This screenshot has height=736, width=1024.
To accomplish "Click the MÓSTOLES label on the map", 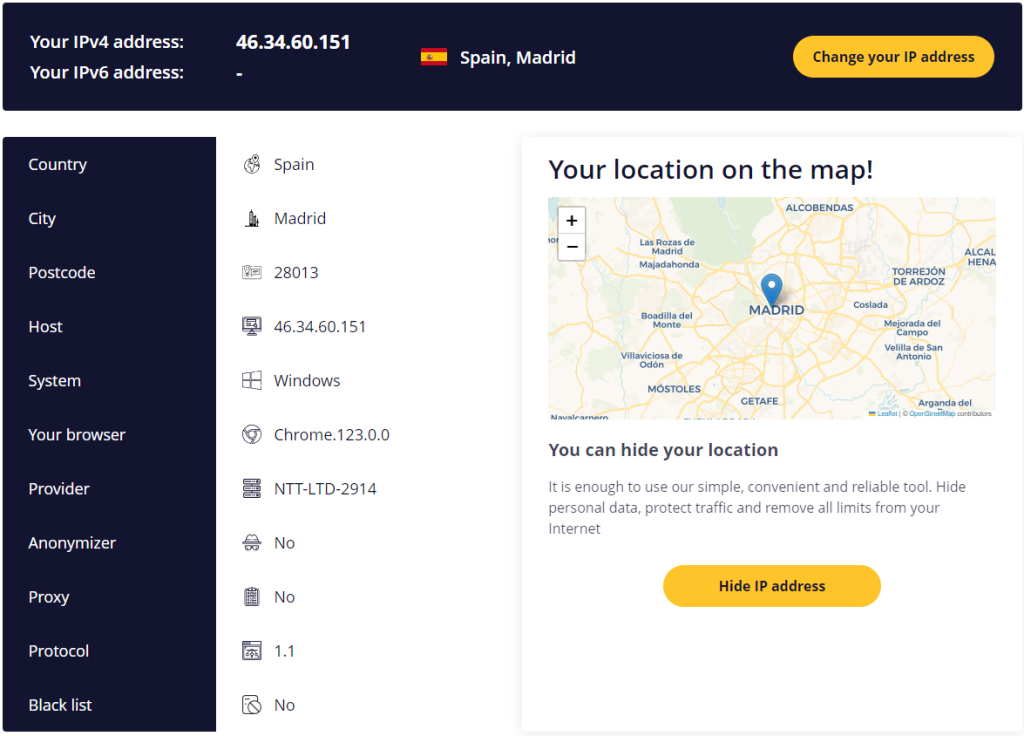I will coord(673,389).
